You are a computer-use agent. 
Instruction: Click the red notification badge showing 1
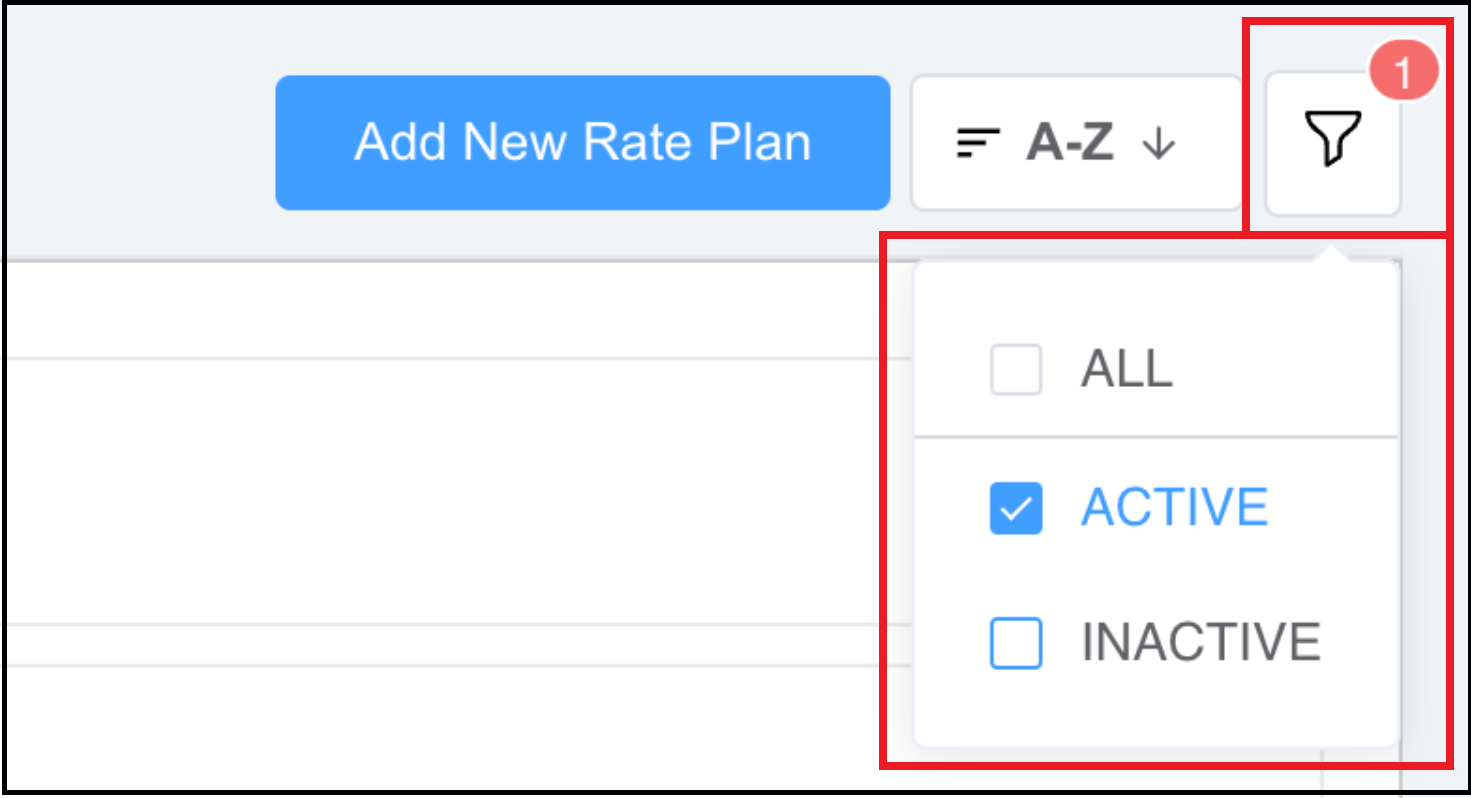pyautogui.click(x=1406, y=69)
